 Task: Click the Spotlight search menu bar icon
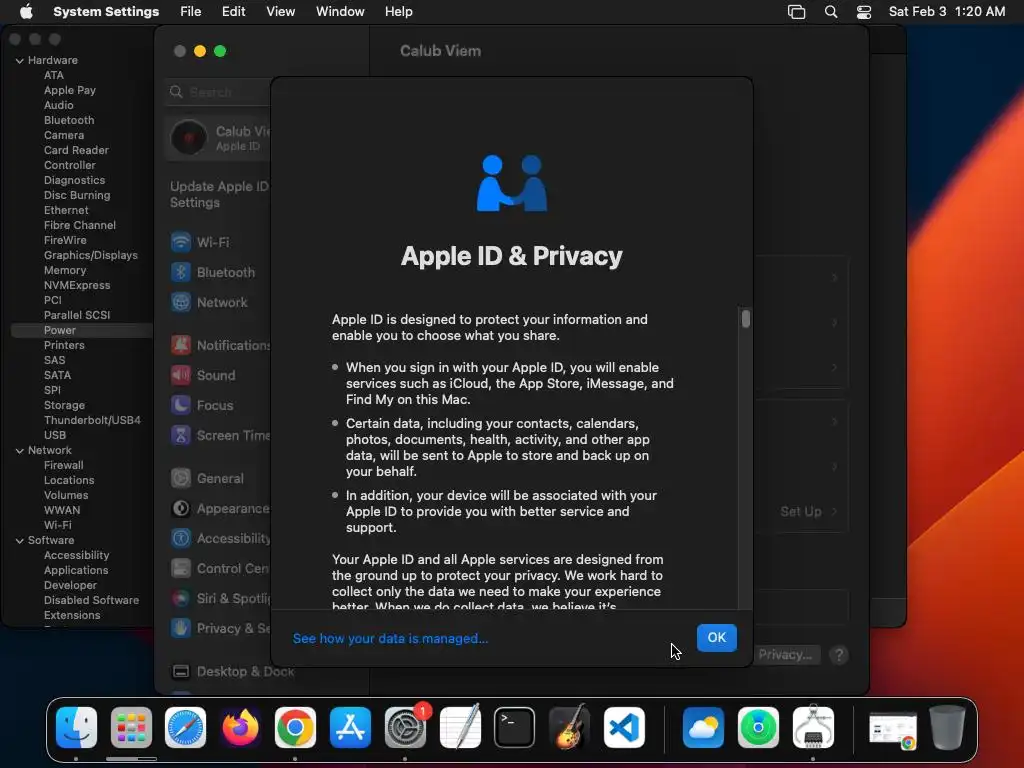(x=831, y=12)
